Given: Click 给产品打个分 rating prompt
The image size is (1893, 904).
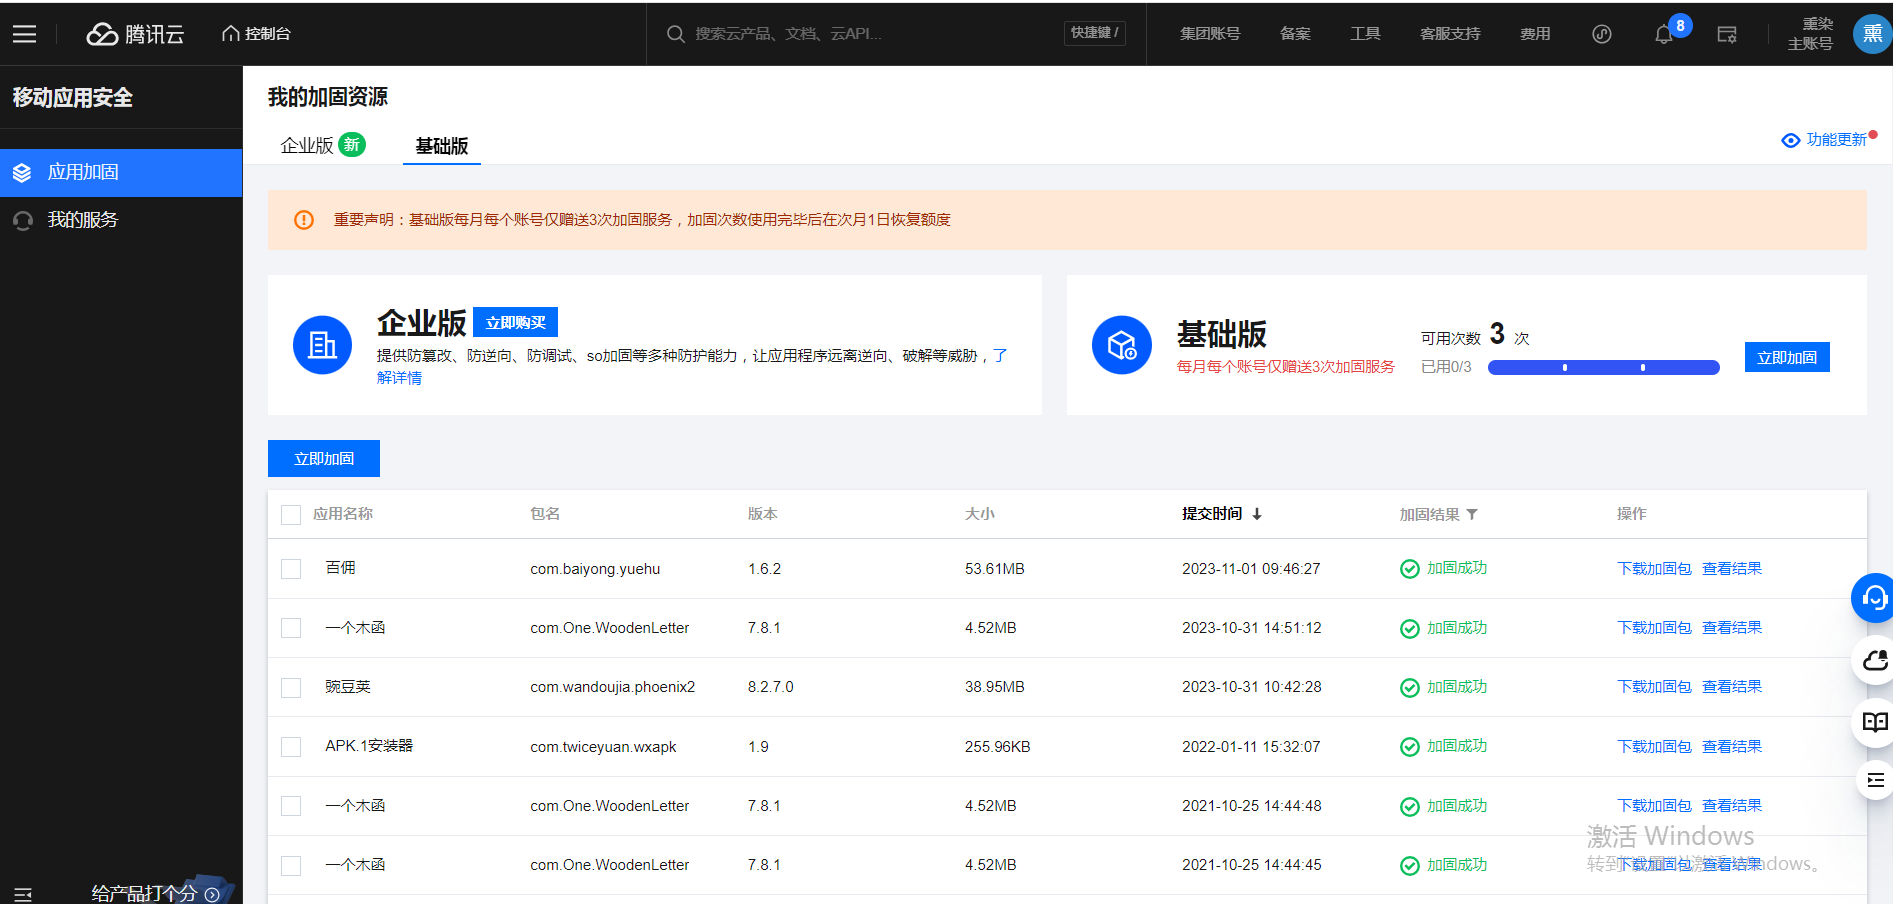Looking at the screenshot, I should pos(155,893).
